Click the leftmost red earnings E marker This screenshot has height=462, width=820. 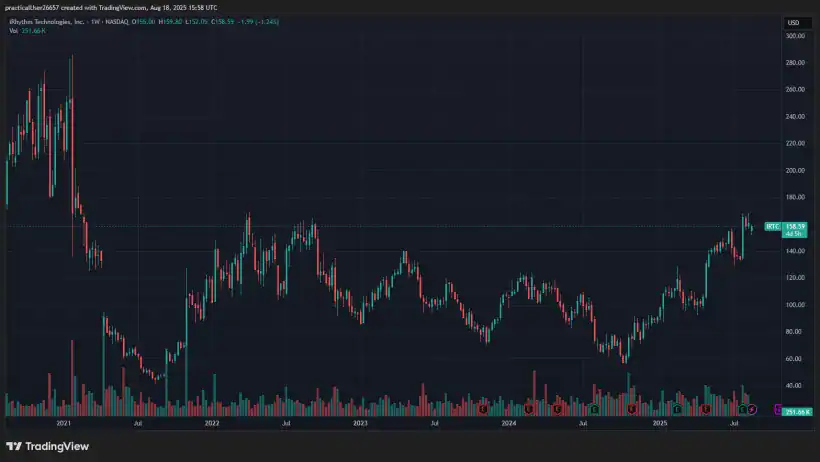click(x=483, y=409)
